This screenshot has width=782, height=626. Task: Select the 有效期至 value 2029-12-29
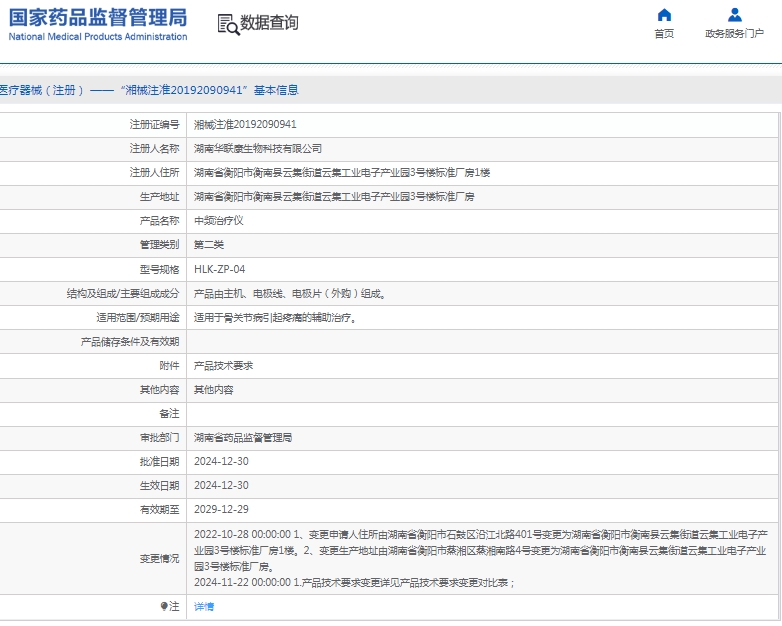221,509
